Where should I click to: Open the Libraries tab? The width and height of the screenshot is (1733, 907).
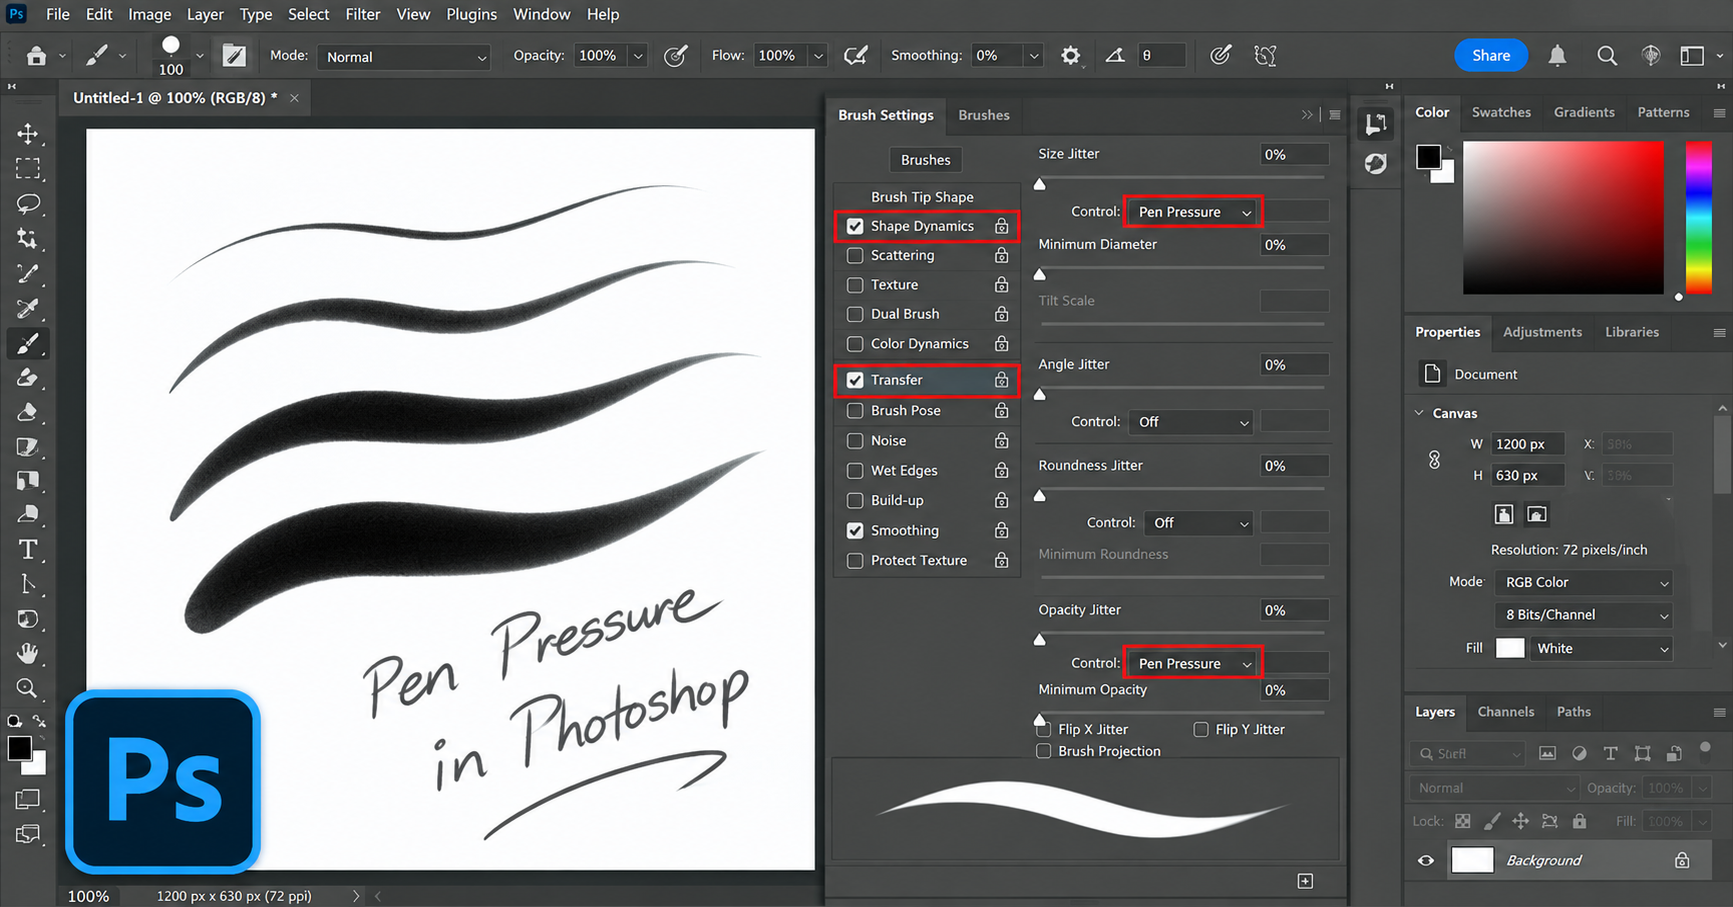[x=1632, y=332]
